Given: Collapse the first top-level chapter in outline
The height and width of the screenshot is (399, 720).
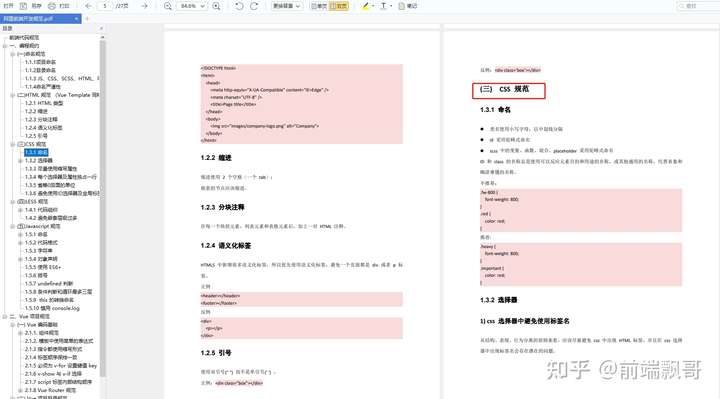Looking at the screenshot, I should (x=5, y=46).
